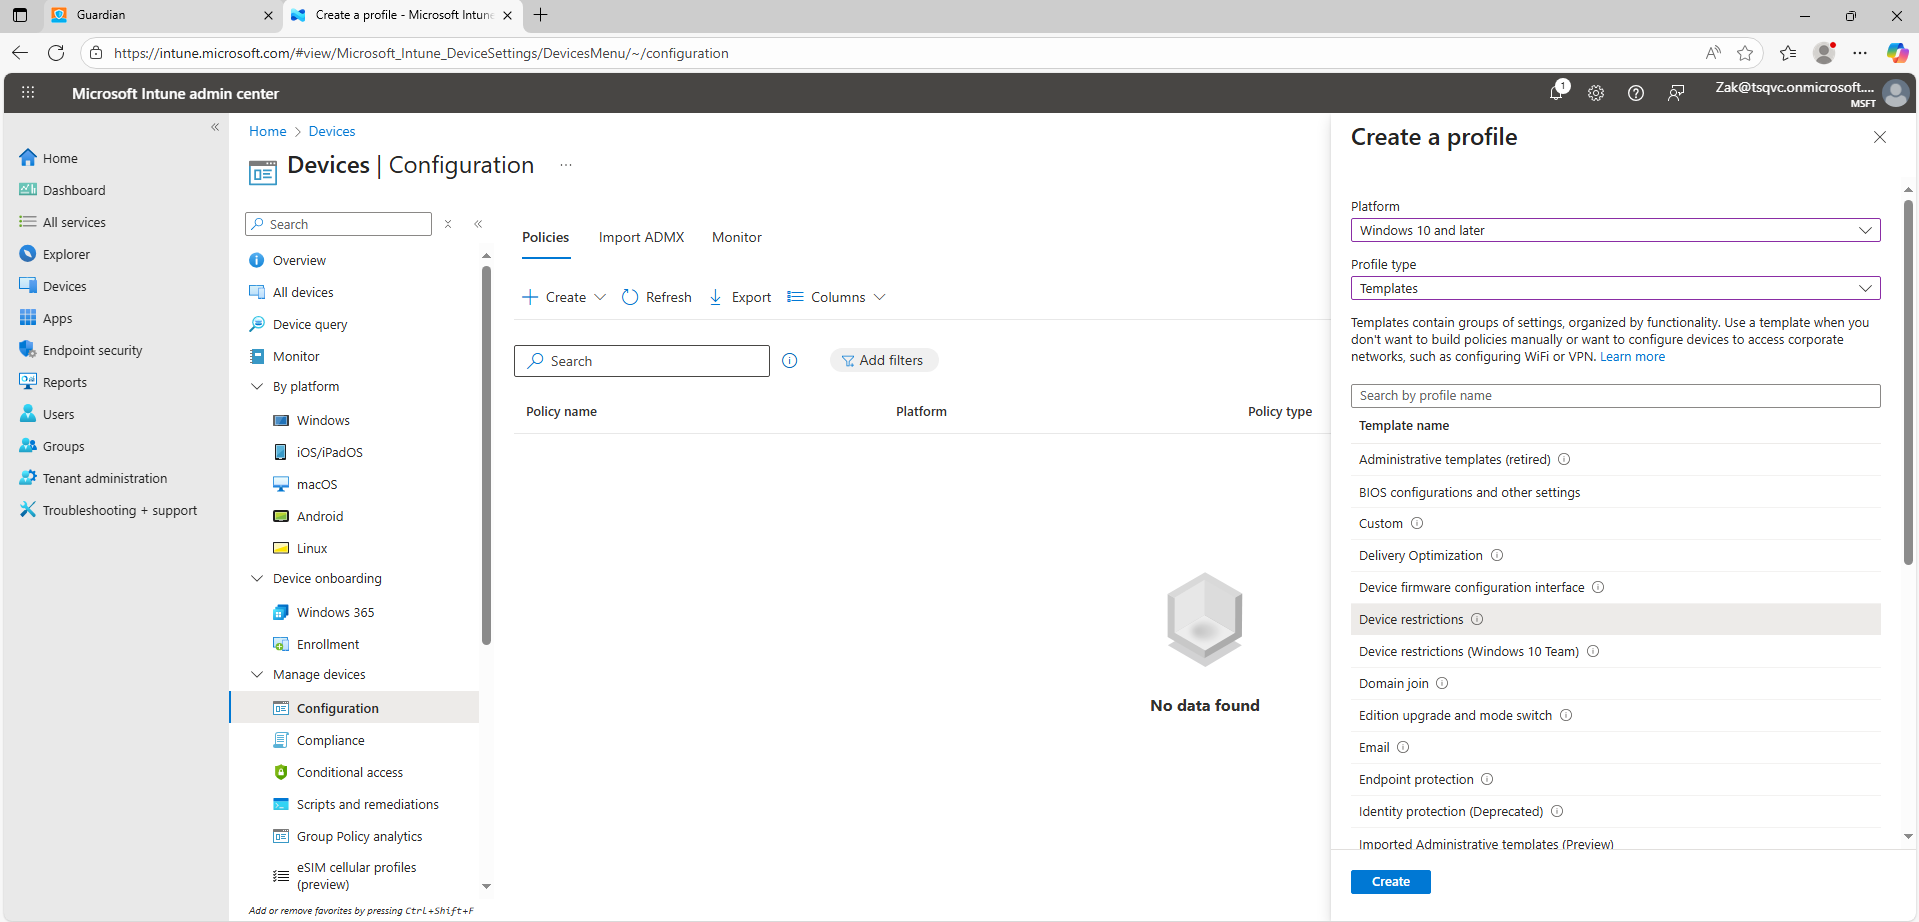The height and width of the screenshot is (922, 1919).
Task: Collapse the Manage devices section
Action: [257, 674]
